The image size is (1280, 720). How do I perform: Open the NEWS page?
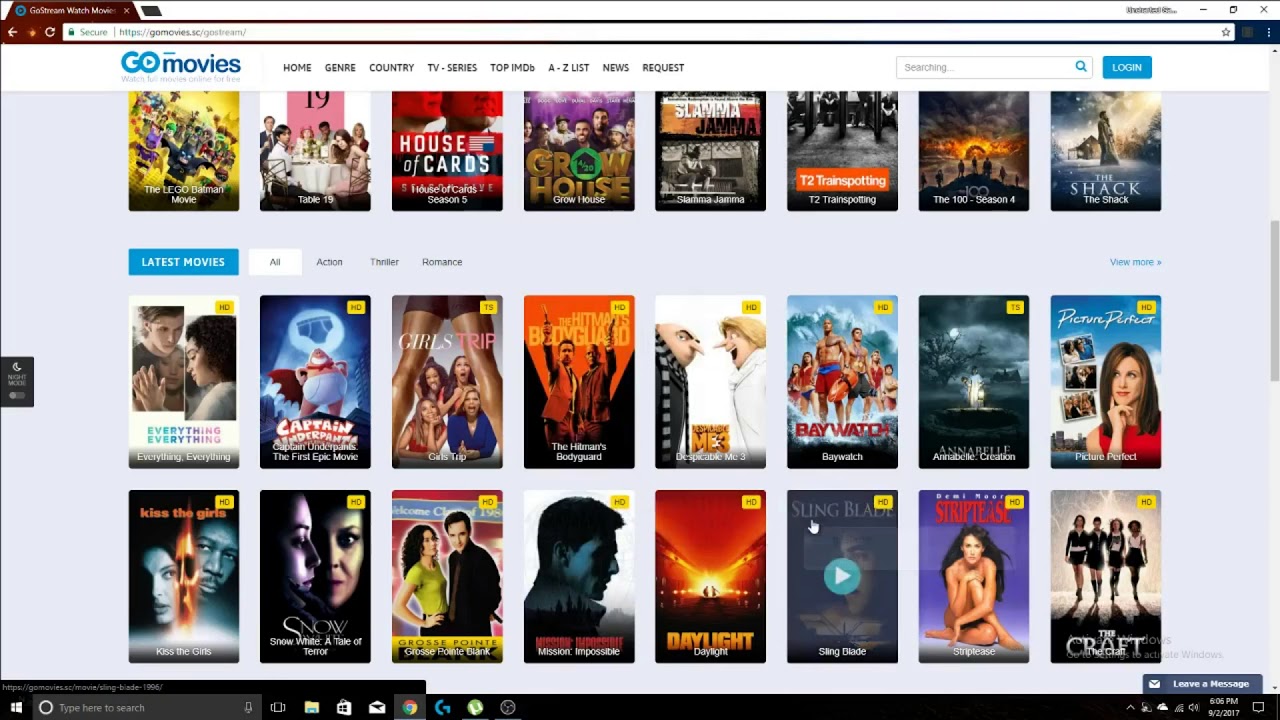(x=616, y=67)
